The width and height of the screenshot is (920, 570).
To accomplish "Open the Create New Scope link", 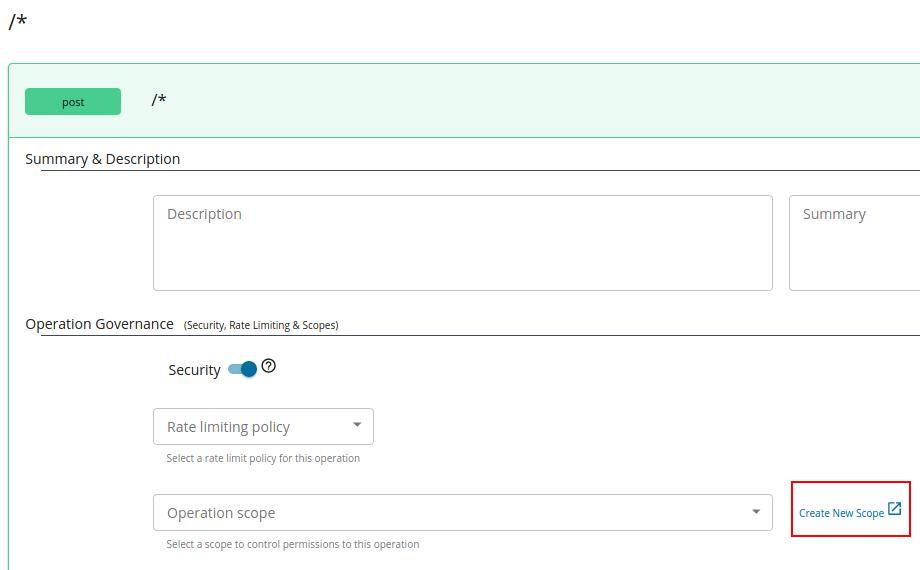I will tap(841, 513).
